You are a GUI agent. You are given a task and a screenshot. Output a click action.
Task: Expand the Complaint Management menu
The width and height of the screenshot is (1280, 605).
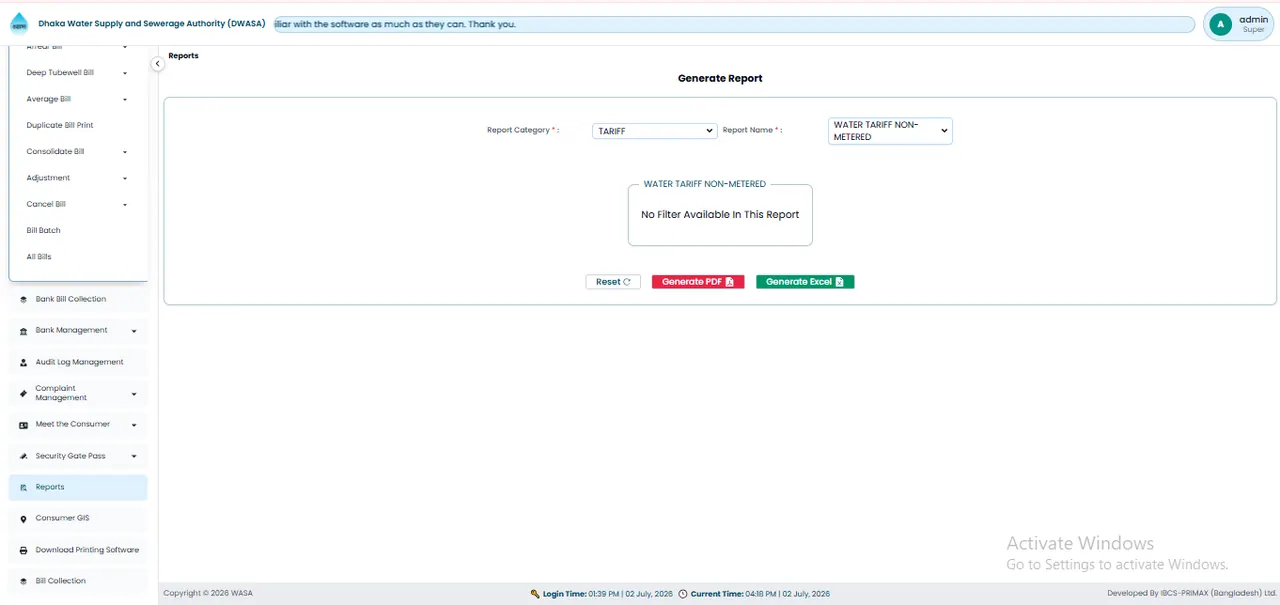click(134, 393)
